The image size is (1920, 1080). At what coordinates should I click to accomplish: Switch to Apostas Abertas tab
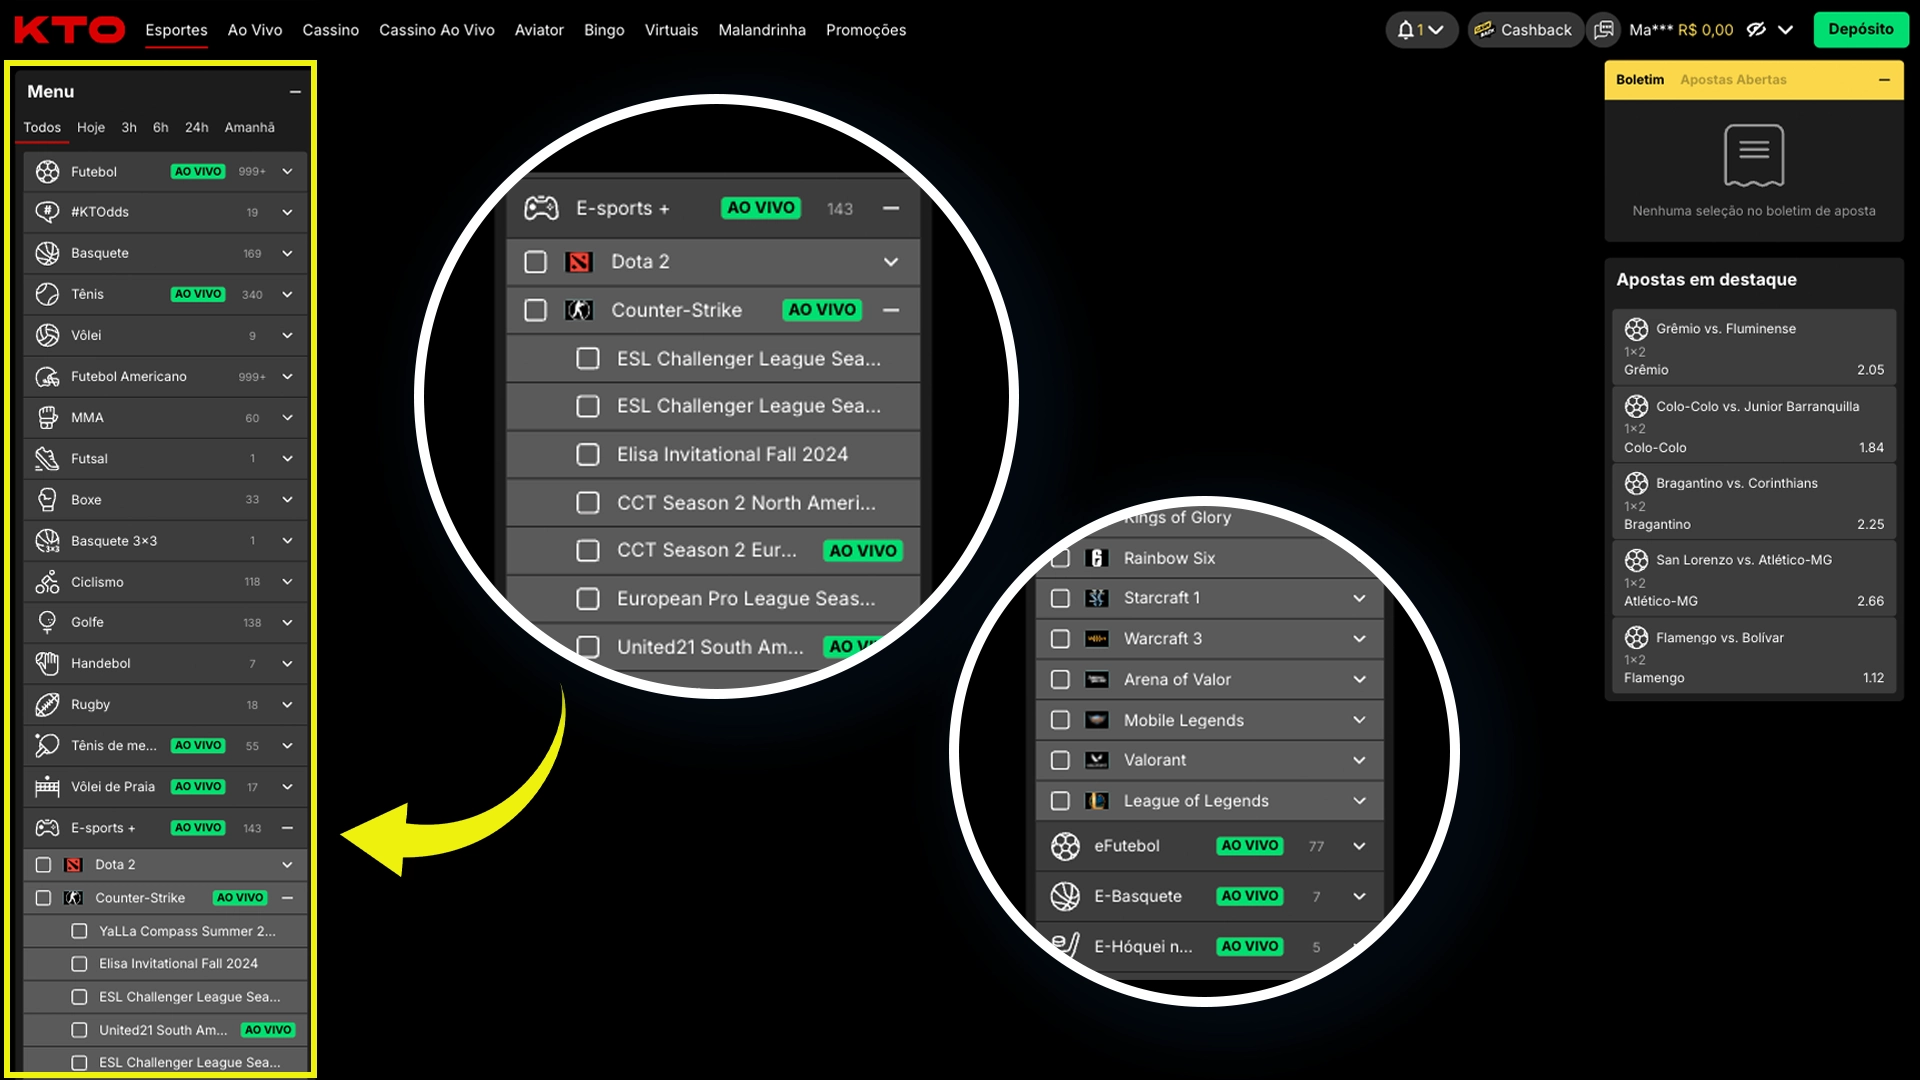[x=1733, y=80]
